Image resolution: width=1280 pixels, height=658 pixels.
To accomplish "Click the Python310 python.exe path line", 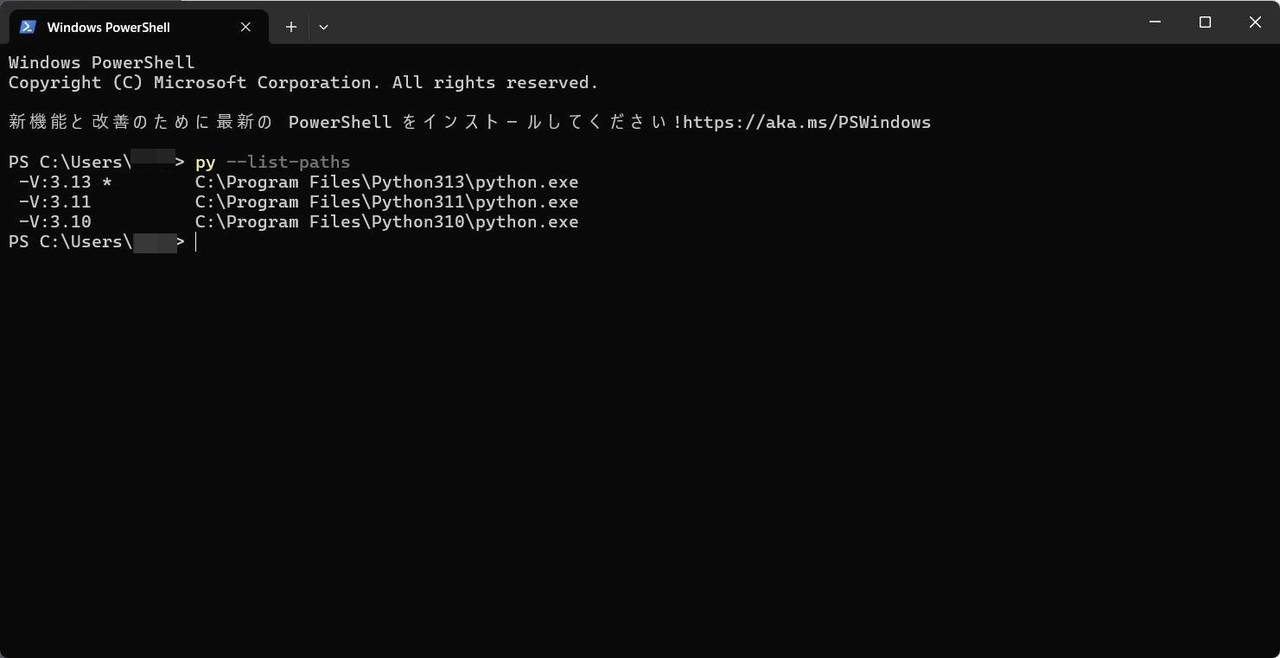I will [x=387, y=222].
